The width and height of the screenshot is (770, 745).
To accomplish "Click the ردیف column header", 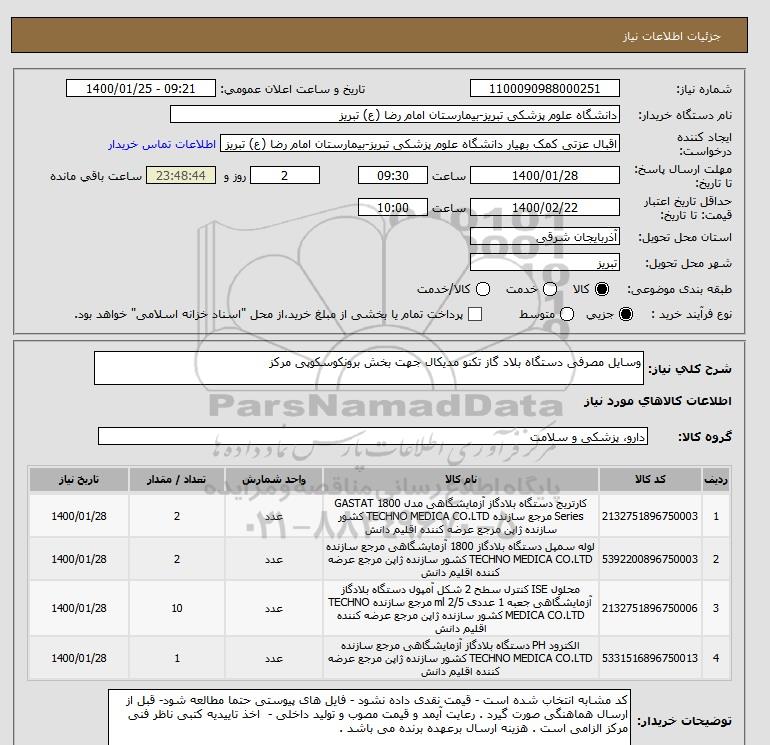I will click(715, 479).
